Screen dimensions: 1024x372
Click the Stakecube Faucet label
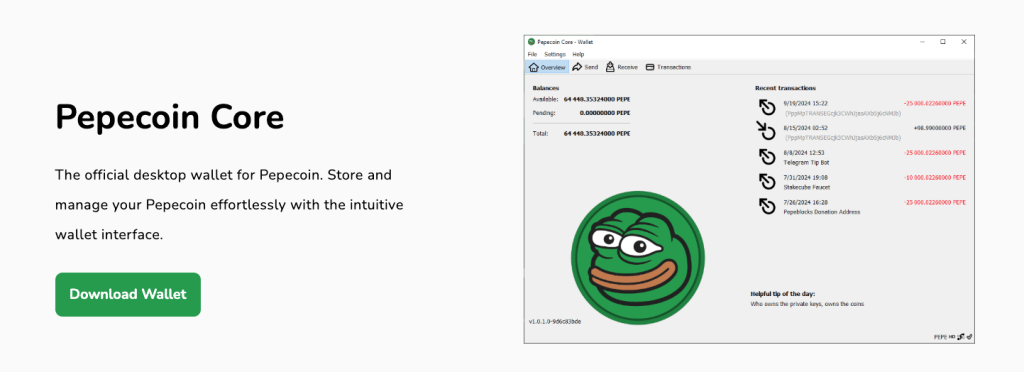(x=807, y=187)
